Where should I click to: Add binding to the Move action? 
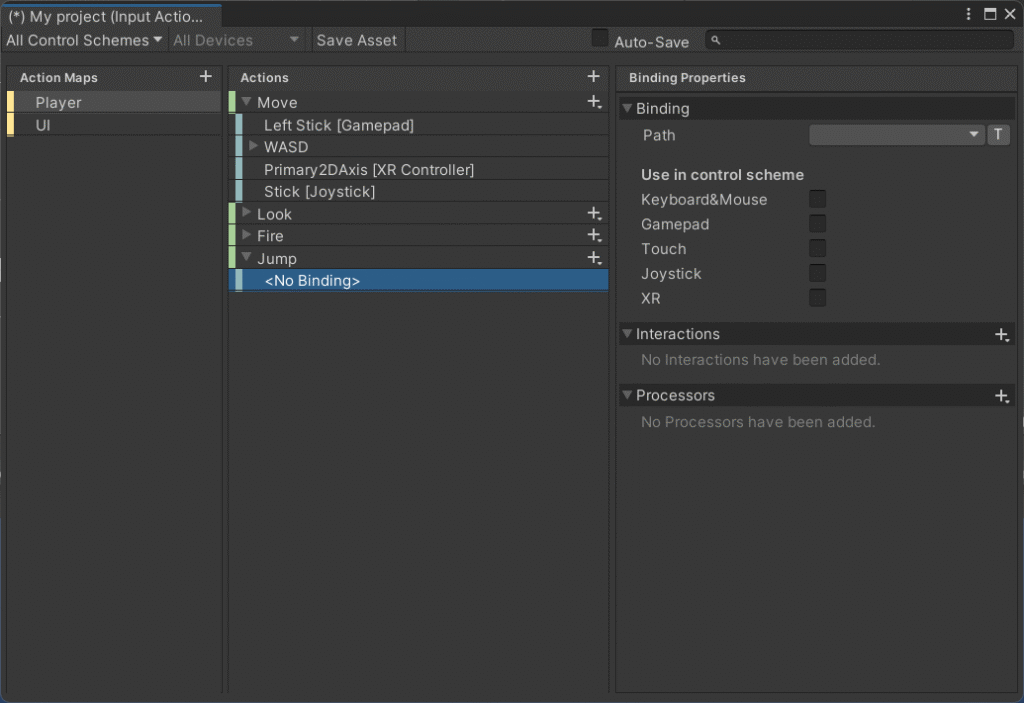tap(594, 102)
